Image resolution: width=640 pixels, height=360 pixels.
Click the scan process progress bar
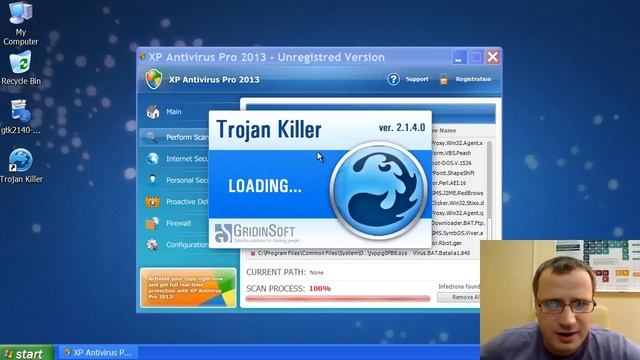pyautogui.click(x=338, y=298)
